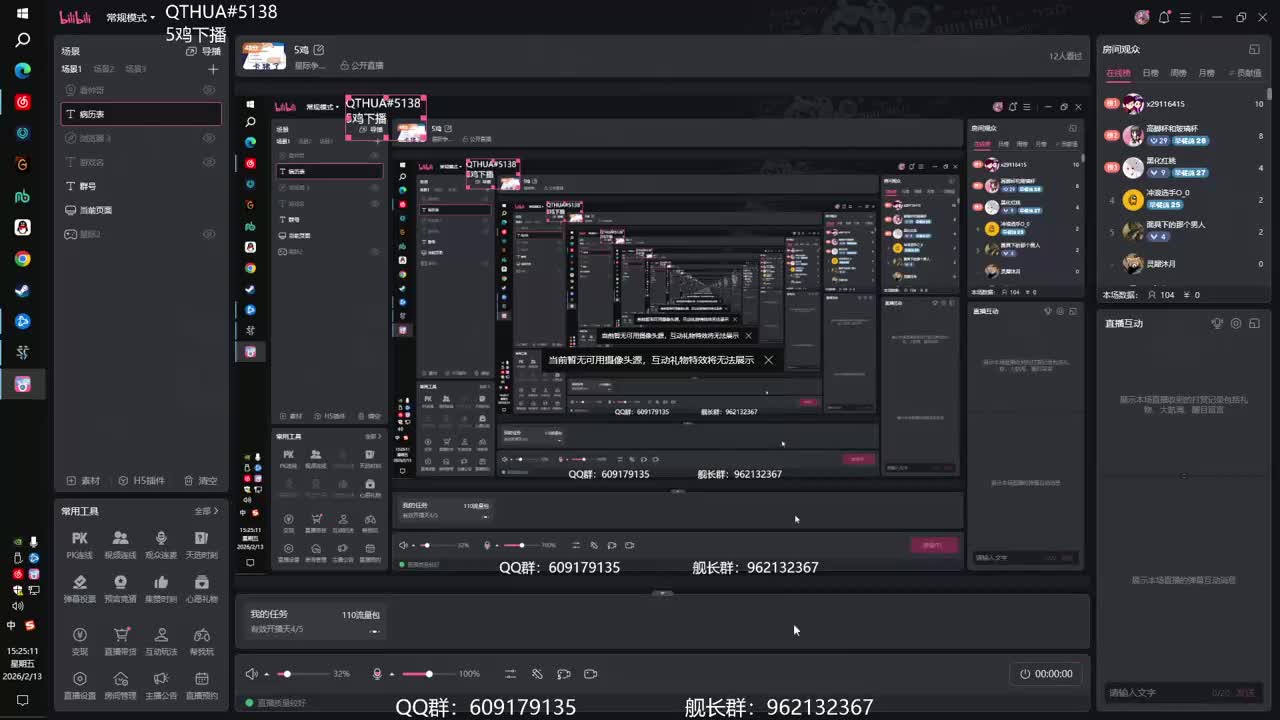
Task: Open the 直播预约 schedule tool
Action: pos(201,684)
